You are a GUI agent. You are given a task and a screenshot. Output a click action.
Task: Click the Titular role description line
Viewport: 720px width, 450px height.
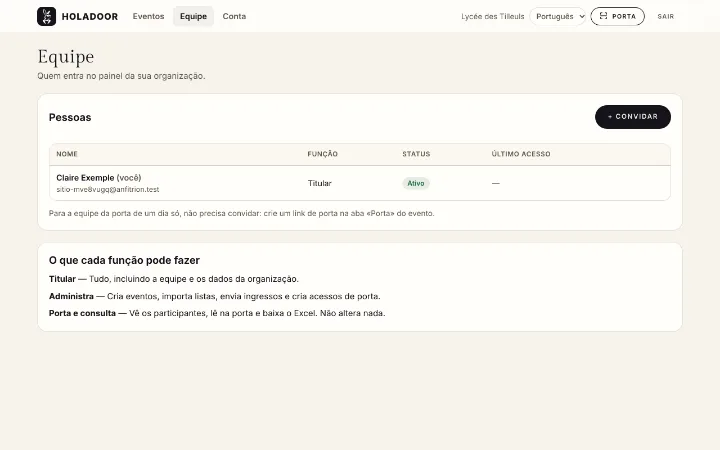174,279
